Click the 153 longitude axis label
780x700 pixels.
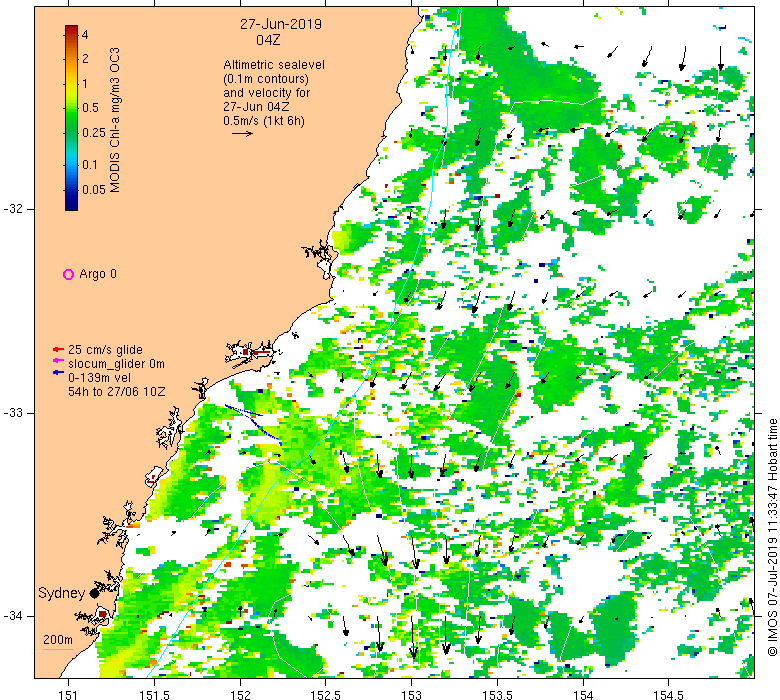tap(411, 695)
